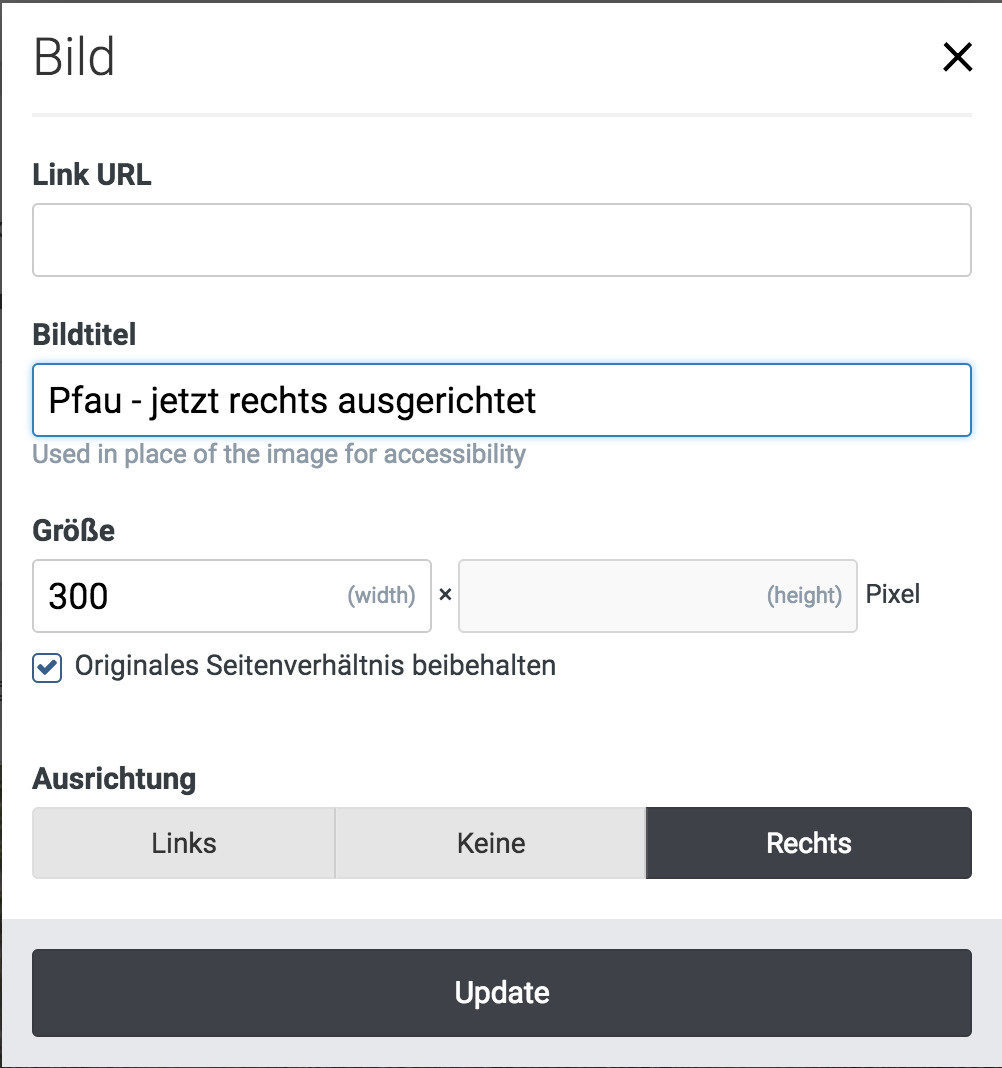Screen dimensions: 1002x1068
Task: Choose Keine alignment option
Action: 491,843
